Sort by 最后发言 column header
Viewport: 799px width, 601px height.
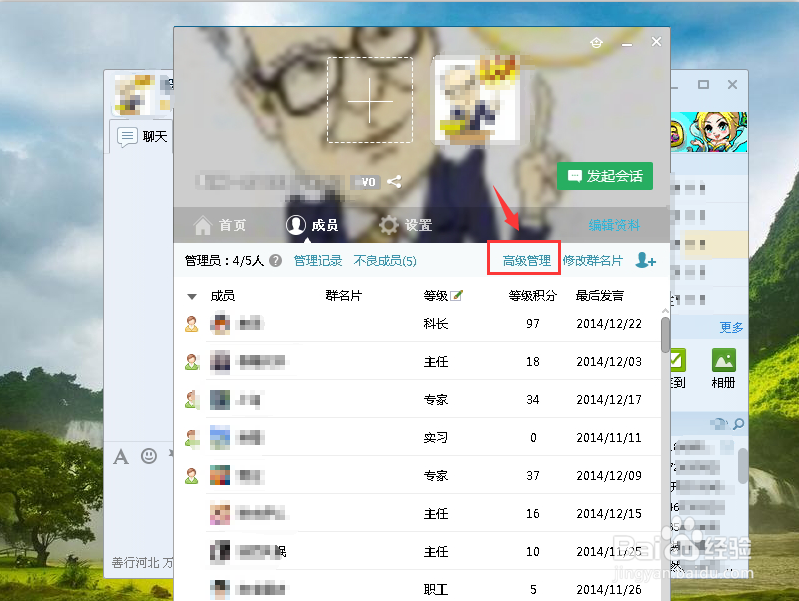pyautogui.click(x=600, y=296)
